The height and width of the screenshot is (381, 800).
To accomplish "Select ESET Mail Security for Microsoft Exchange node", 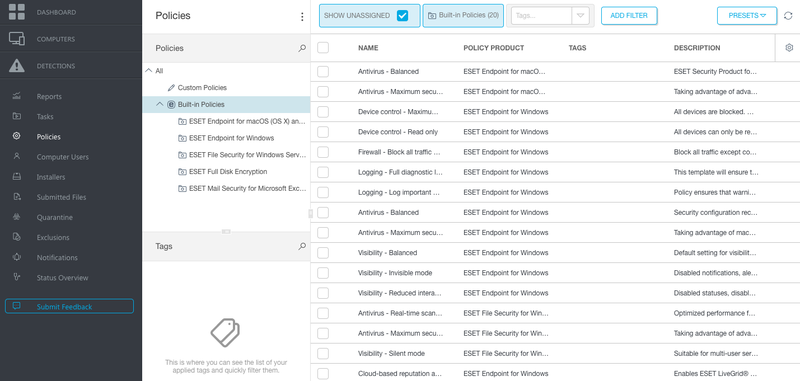I will (247, 188).
